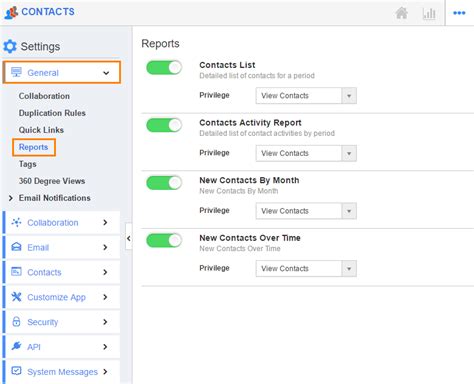Open the General settings section
This screenshot has height=384, width=474.
click(62, 72)
